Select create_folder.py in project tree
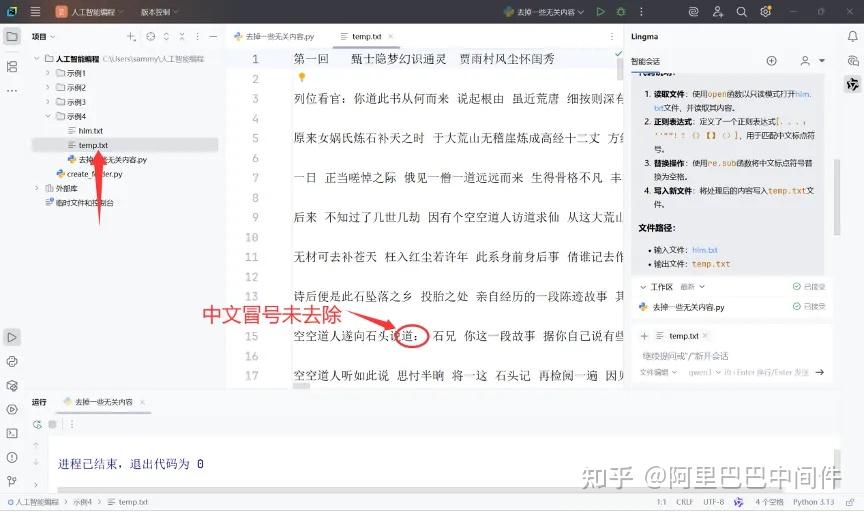Screen dimensions: 864x512 89,174
